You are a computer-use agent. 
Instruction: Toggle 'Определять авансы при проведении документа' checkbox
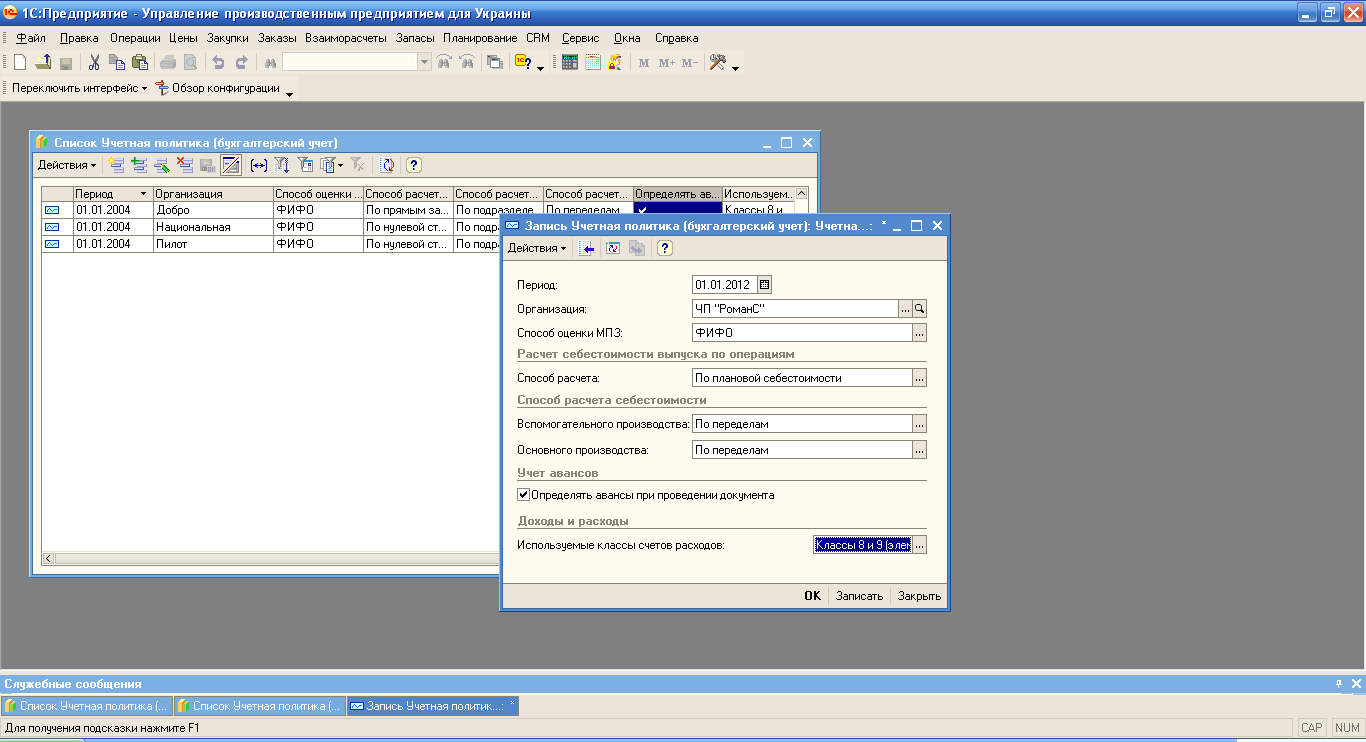tap(523, 495)
